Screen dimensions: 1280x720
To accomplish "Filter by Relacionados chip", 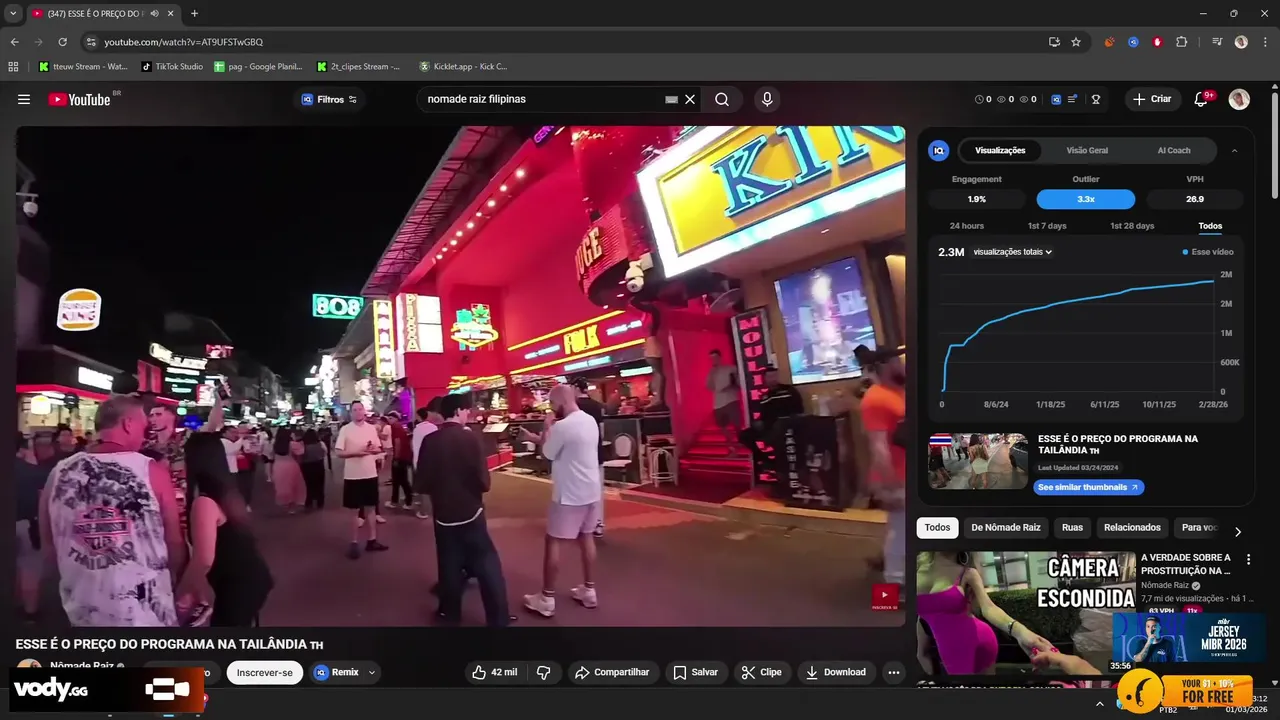I will click(1132, 527).
